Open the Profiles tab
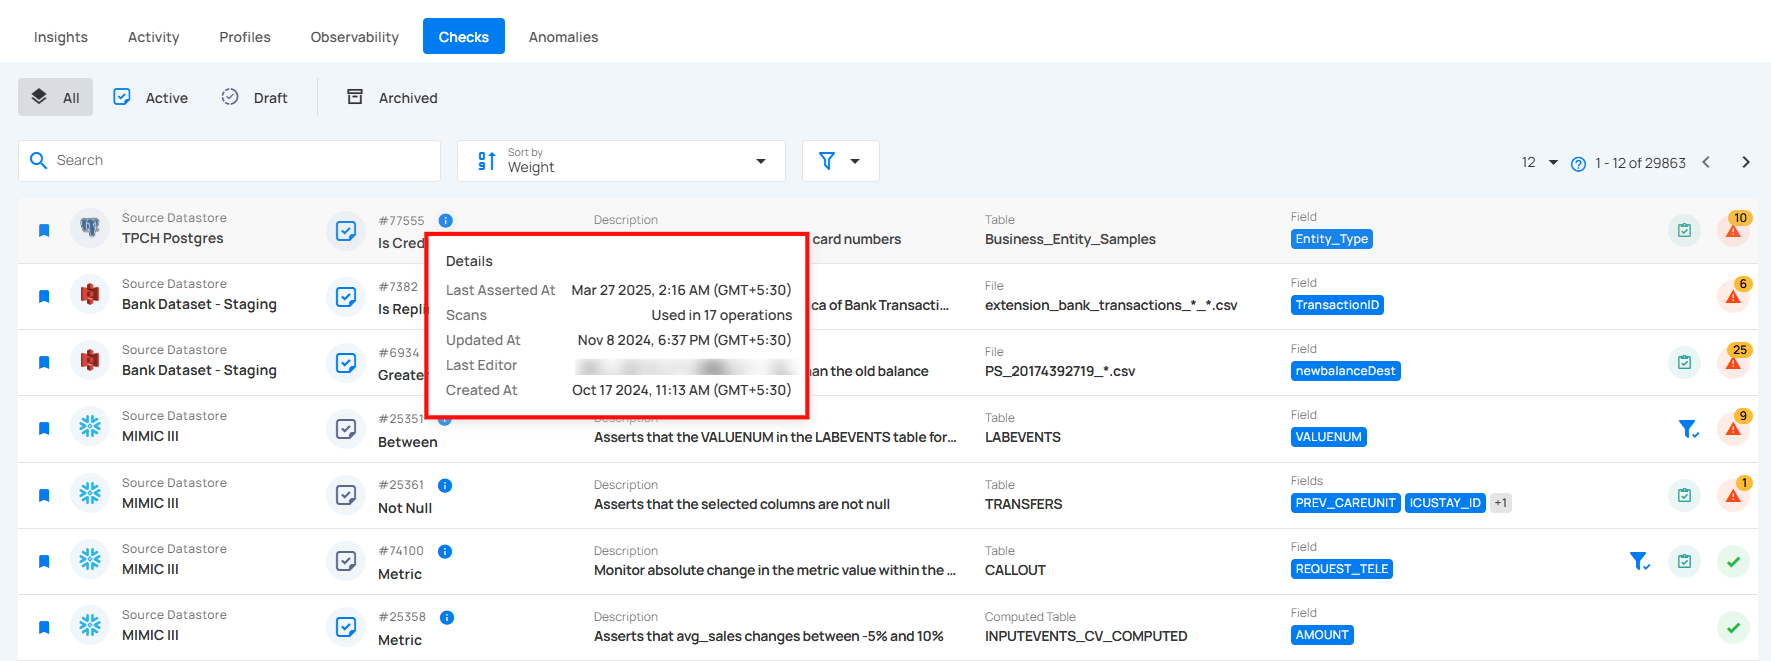 [245, 37]
